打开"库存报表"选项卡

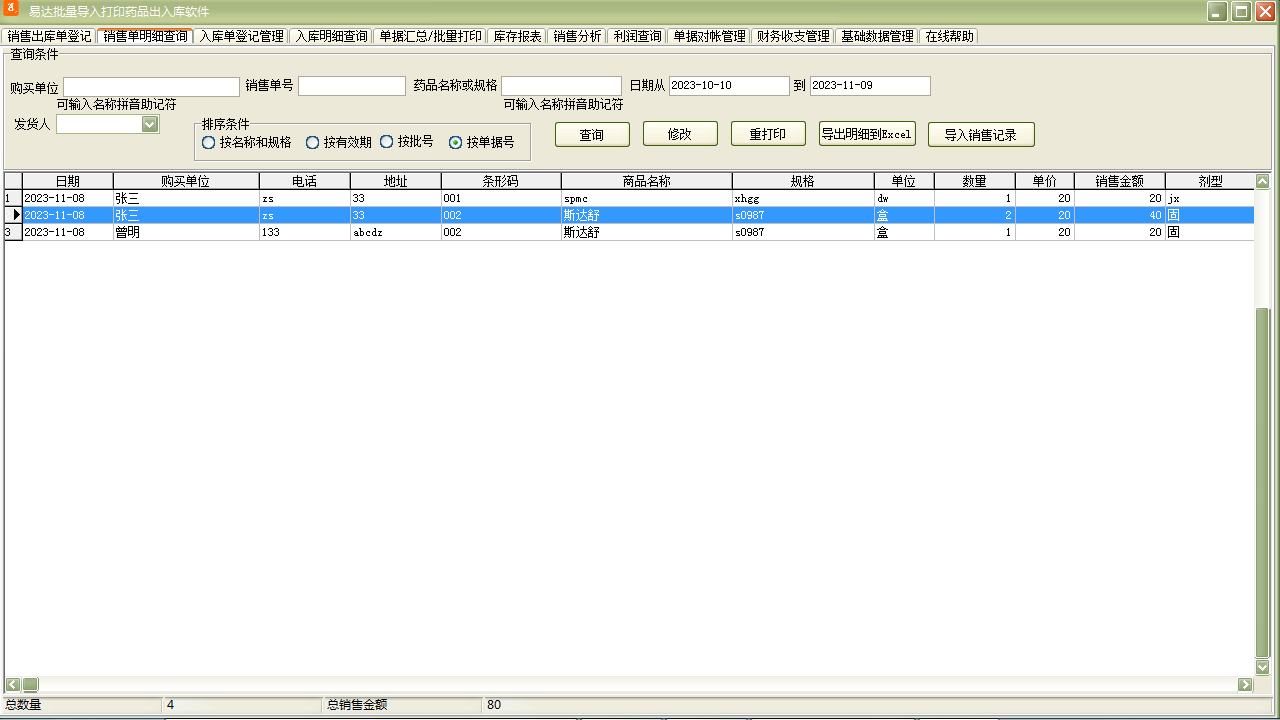pyautogui.click(x=519, y=35)
